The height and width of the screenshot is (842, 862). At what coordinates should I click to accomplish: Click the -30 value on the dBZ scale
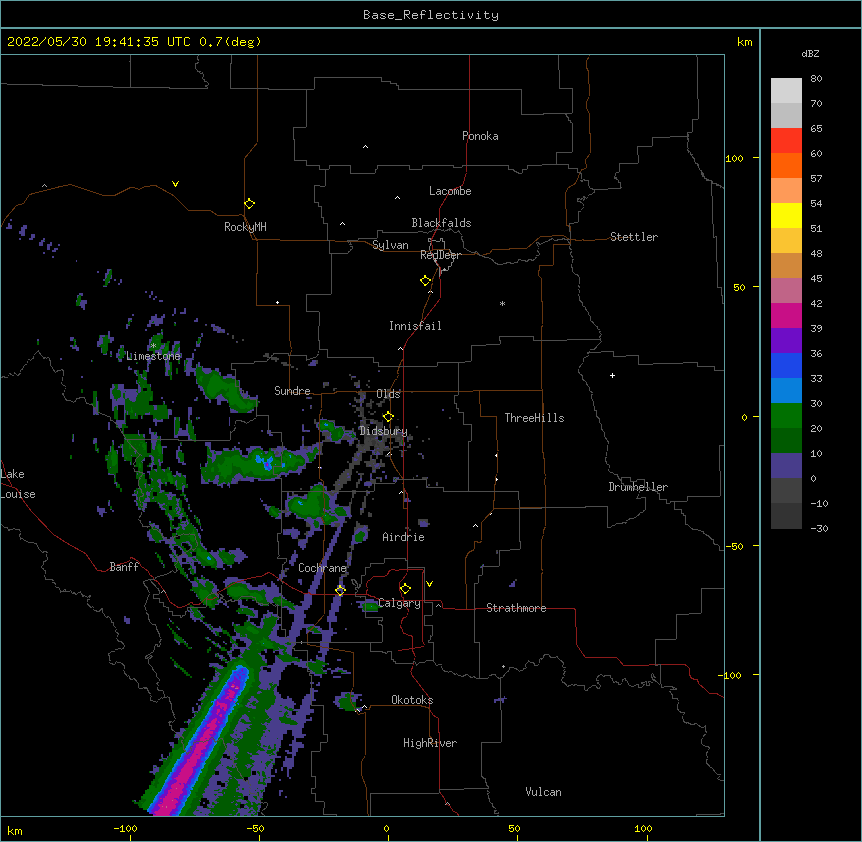tap(819, 529)
